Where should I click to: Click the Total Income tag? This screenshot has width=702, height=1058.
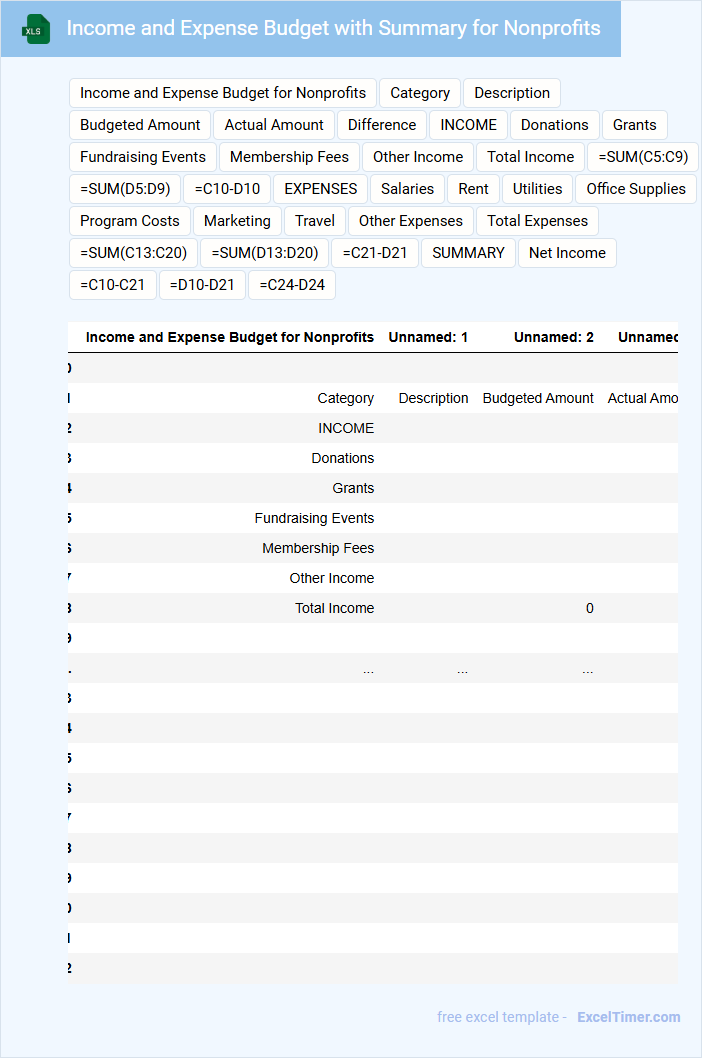click(531, 157)
